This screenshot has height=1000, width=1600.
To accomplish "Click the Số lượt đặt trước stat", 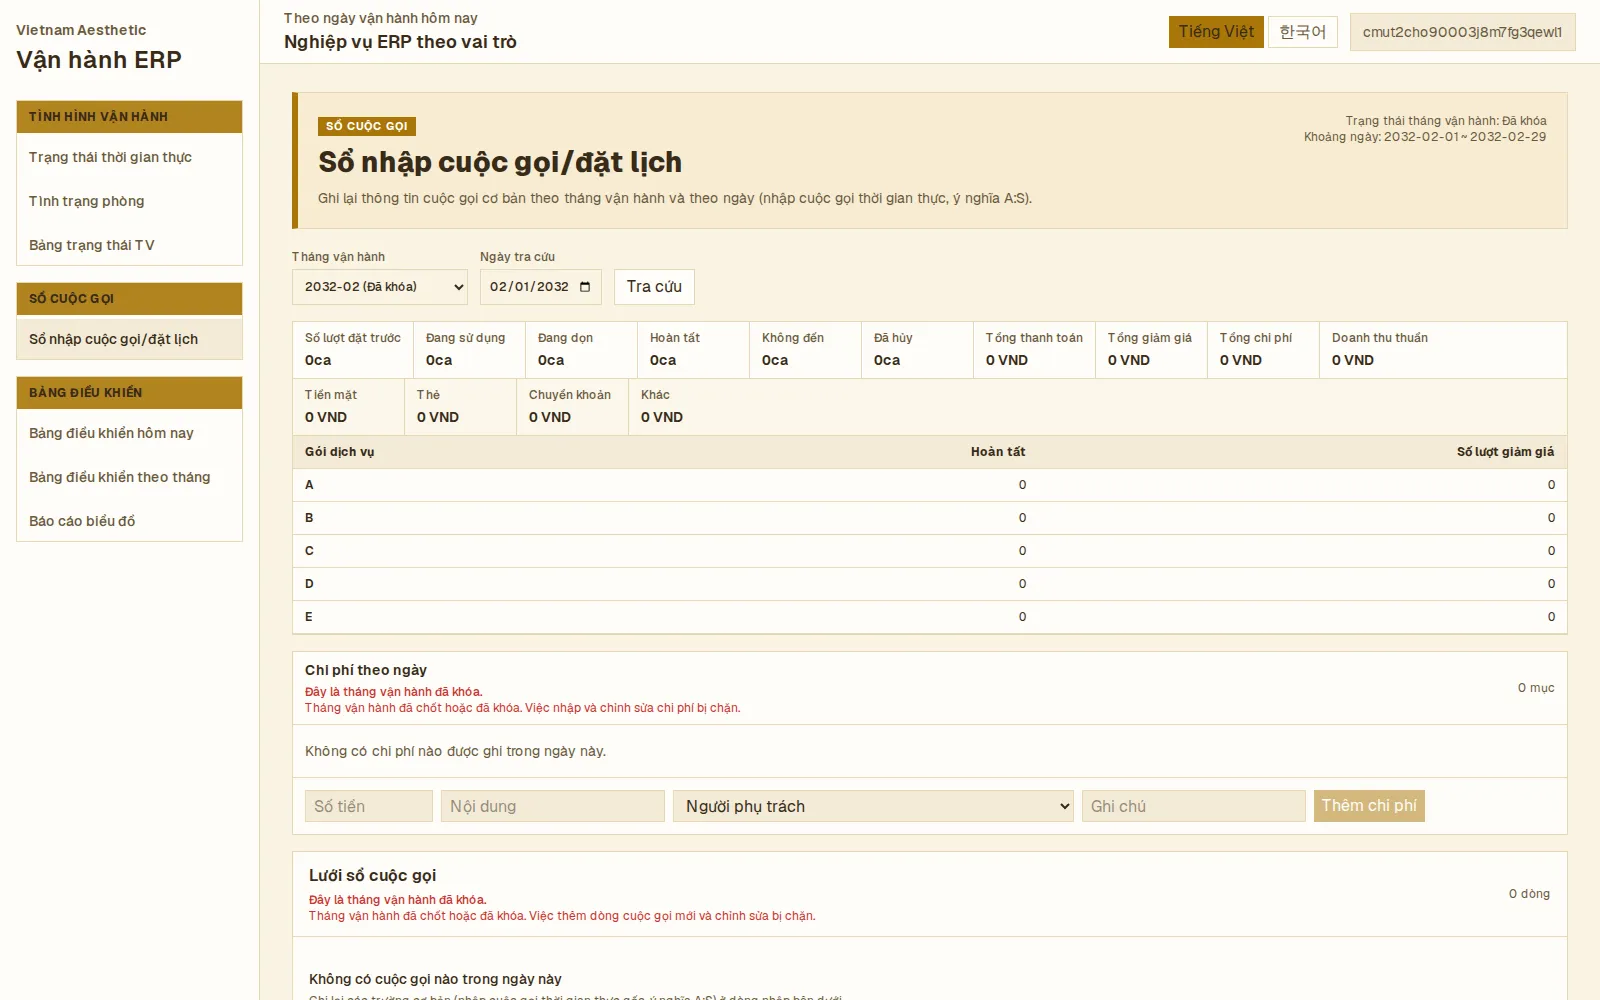I will pos(353,350).
